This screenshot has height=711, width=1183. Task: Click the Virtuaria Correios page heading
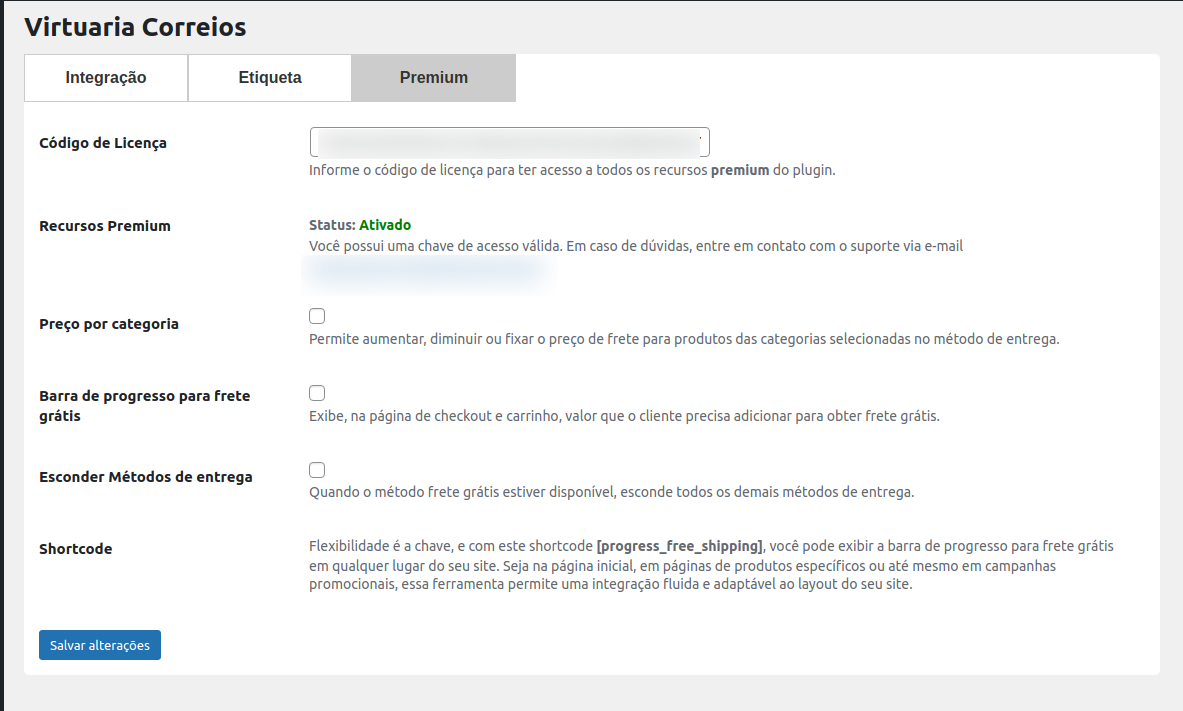(135, 27)
